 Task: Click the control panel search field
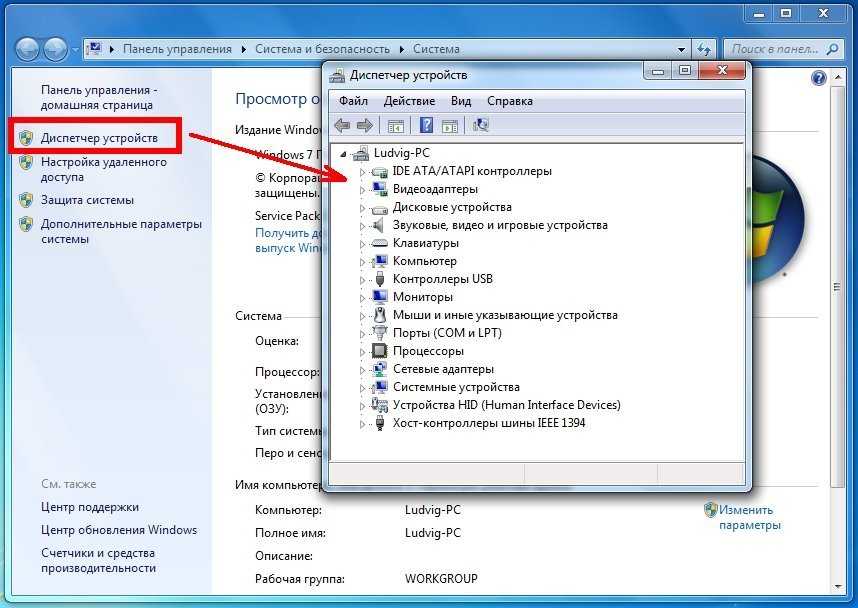775,49
